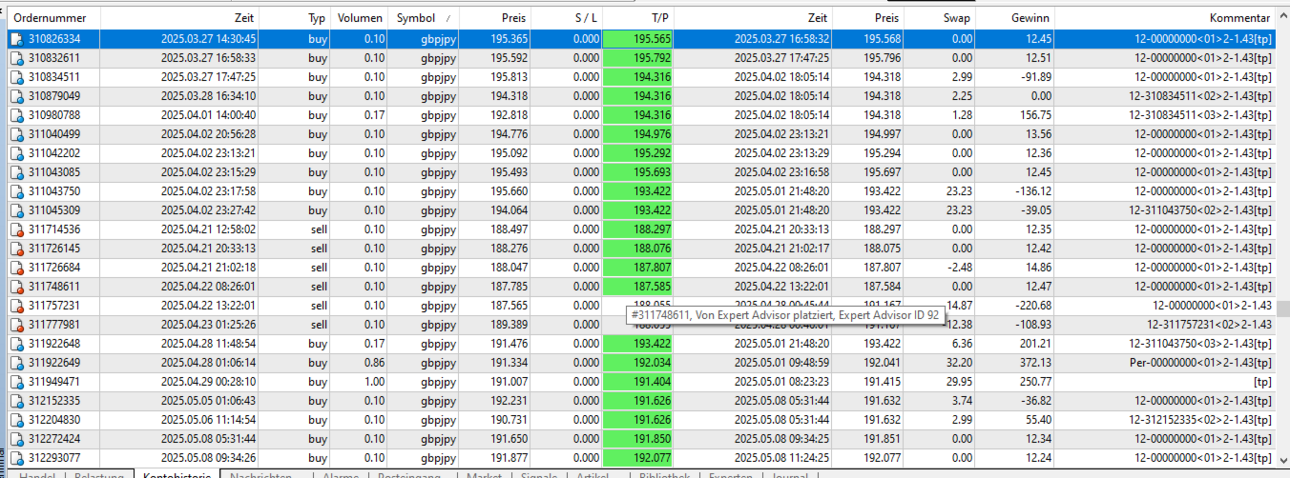Sort by the Volumen column header
Screen dimensions: 1290x478
pyautogui.click(x=360, y=18)
